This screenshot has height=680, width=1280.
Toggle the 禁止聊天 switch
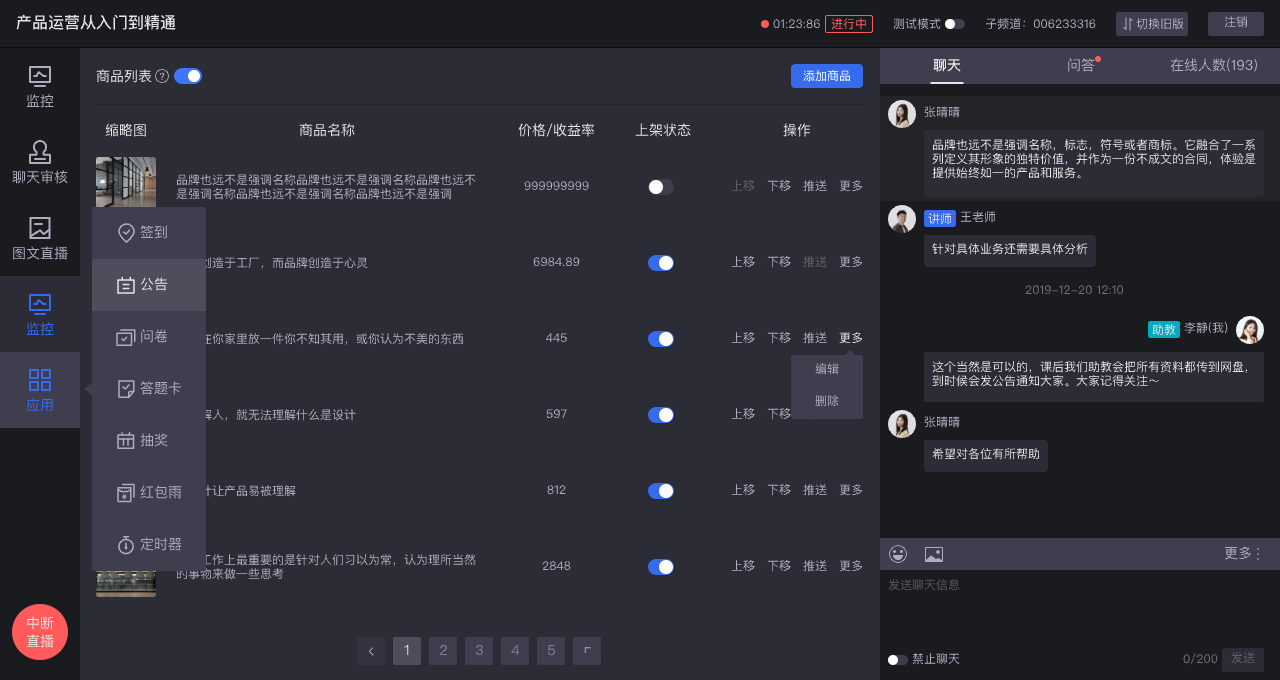point(898,660)
